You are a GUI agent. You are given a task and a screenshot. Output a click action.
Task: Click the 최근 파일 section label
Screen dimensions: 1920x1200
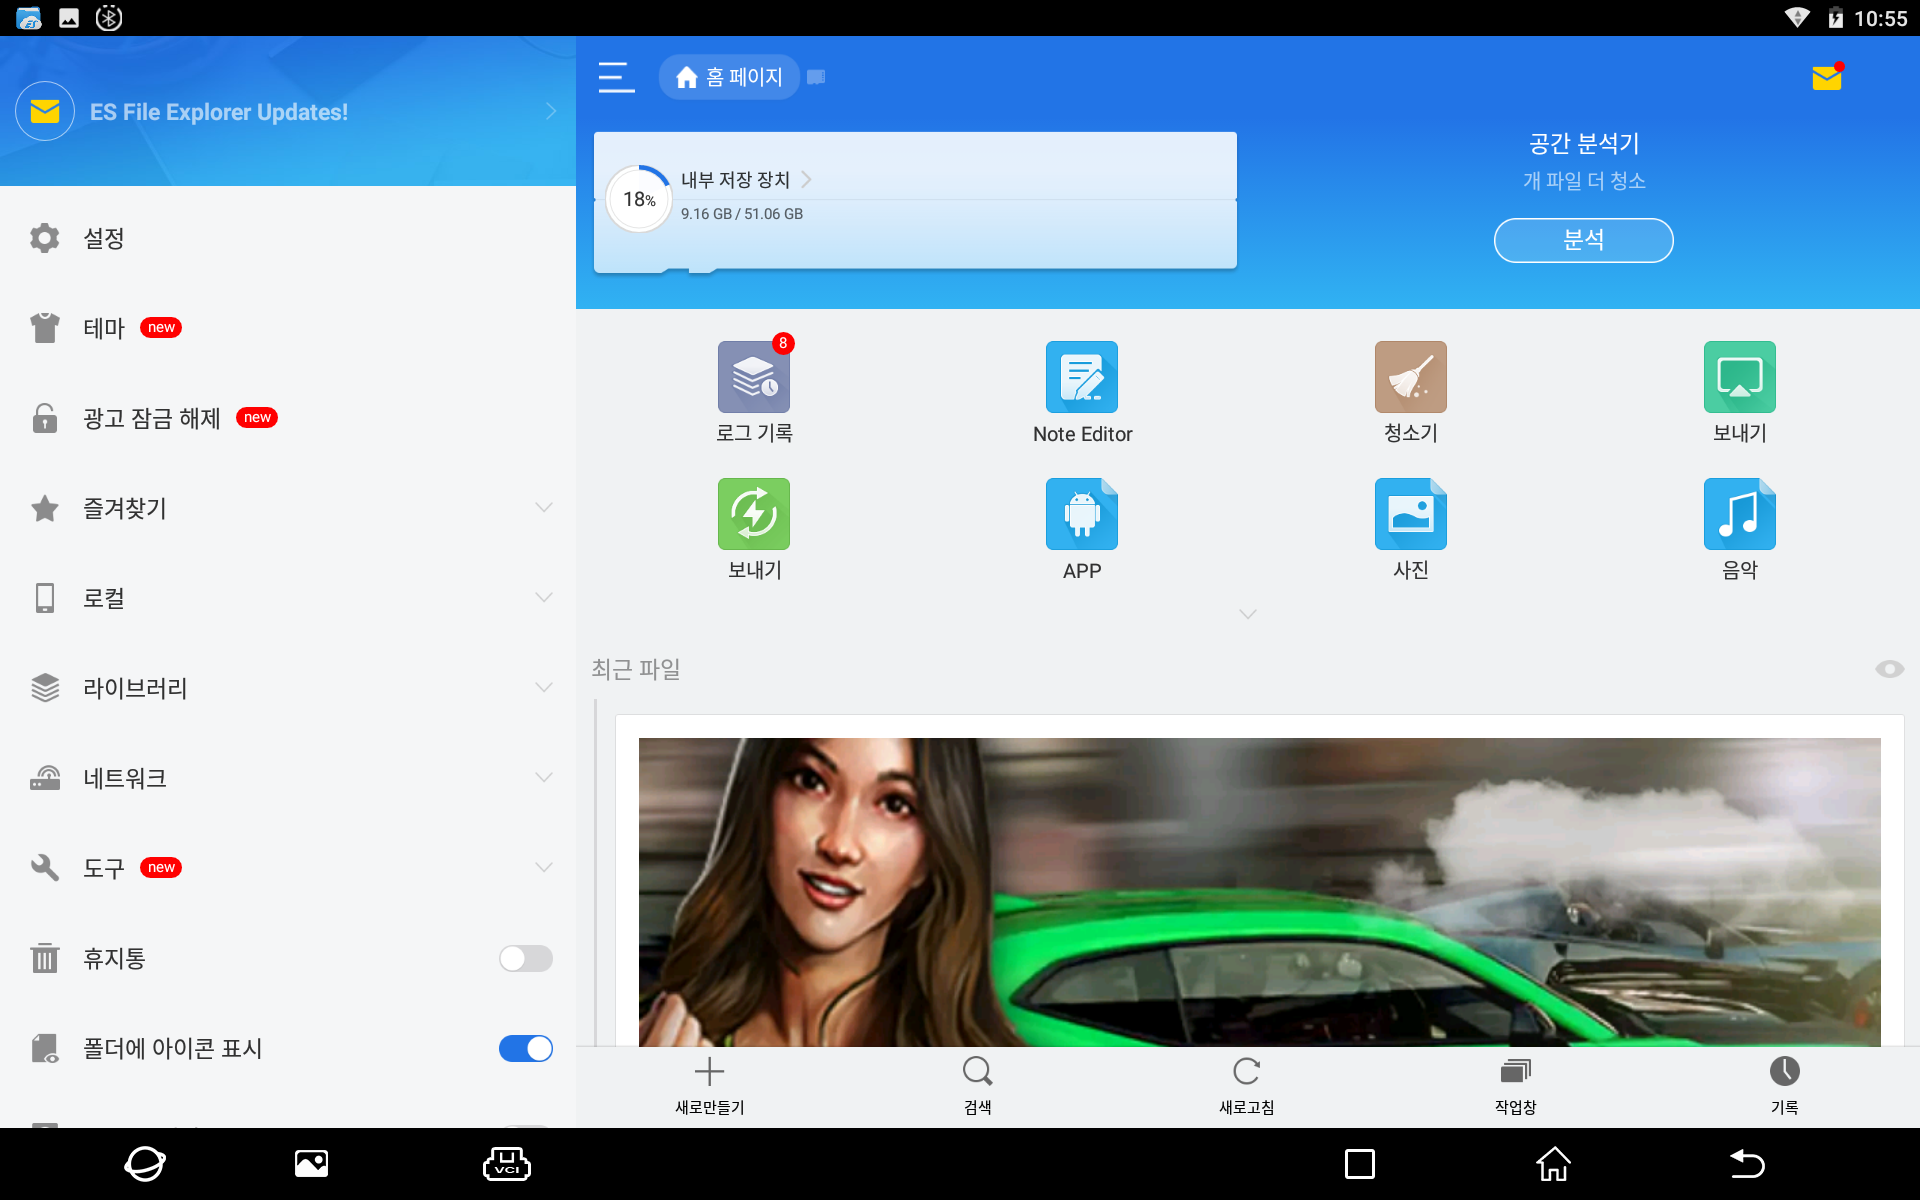coord(636,669)
